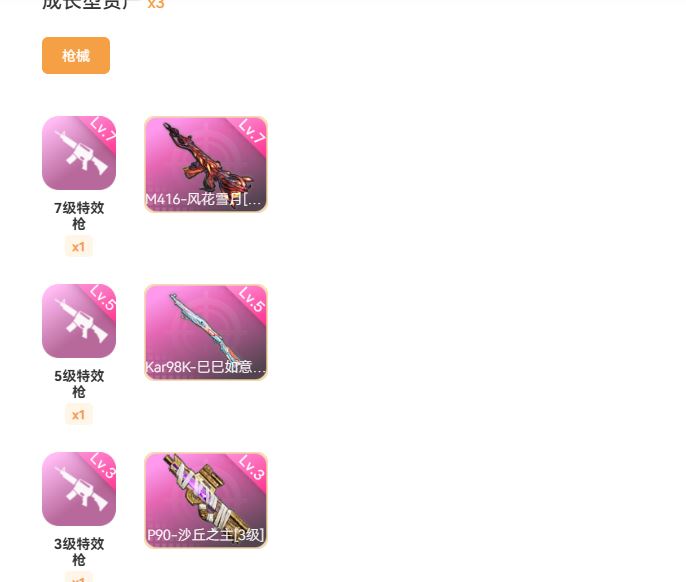Viewport: 686px width, 582px height.
Task: Click the x1 count under 7级特效枪
Action: 79,247
